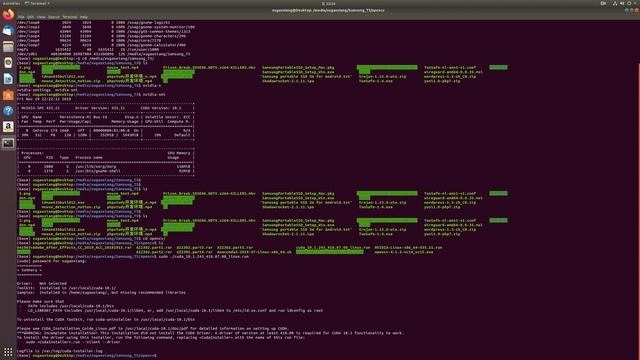640x360 pixels.
Task: Open the Terminal app menu in top bar
Action: point(37,3)
